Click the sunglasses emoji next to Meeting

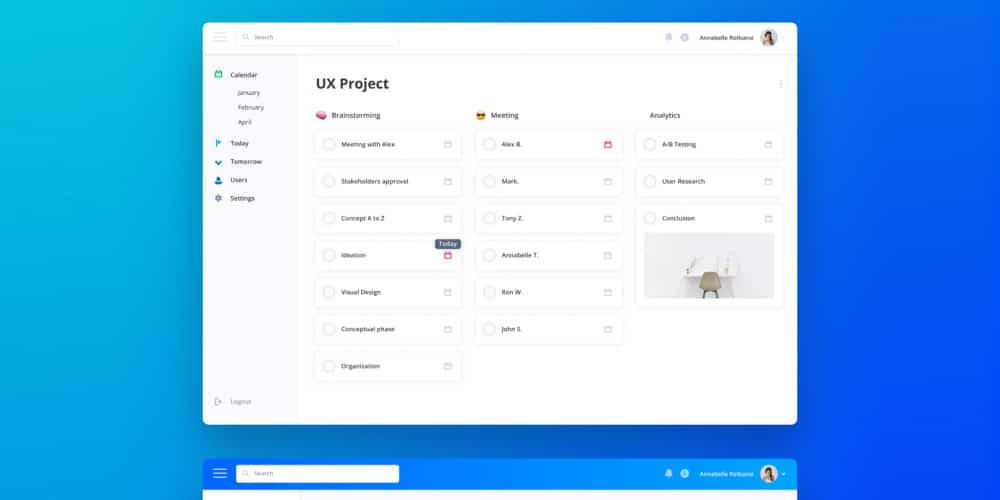click(481, 115)
